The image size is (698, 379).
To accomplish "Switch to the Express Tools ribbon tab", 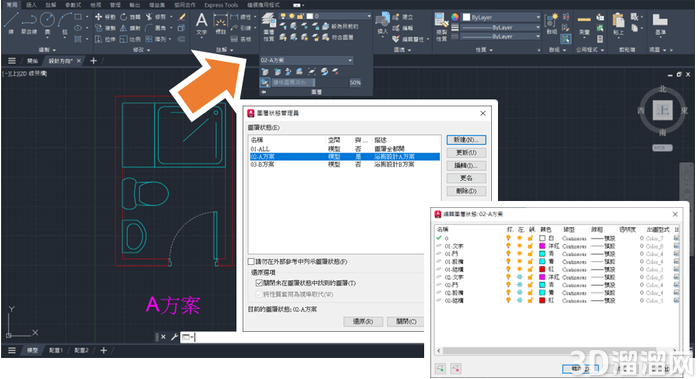I will tap(221, 5).
